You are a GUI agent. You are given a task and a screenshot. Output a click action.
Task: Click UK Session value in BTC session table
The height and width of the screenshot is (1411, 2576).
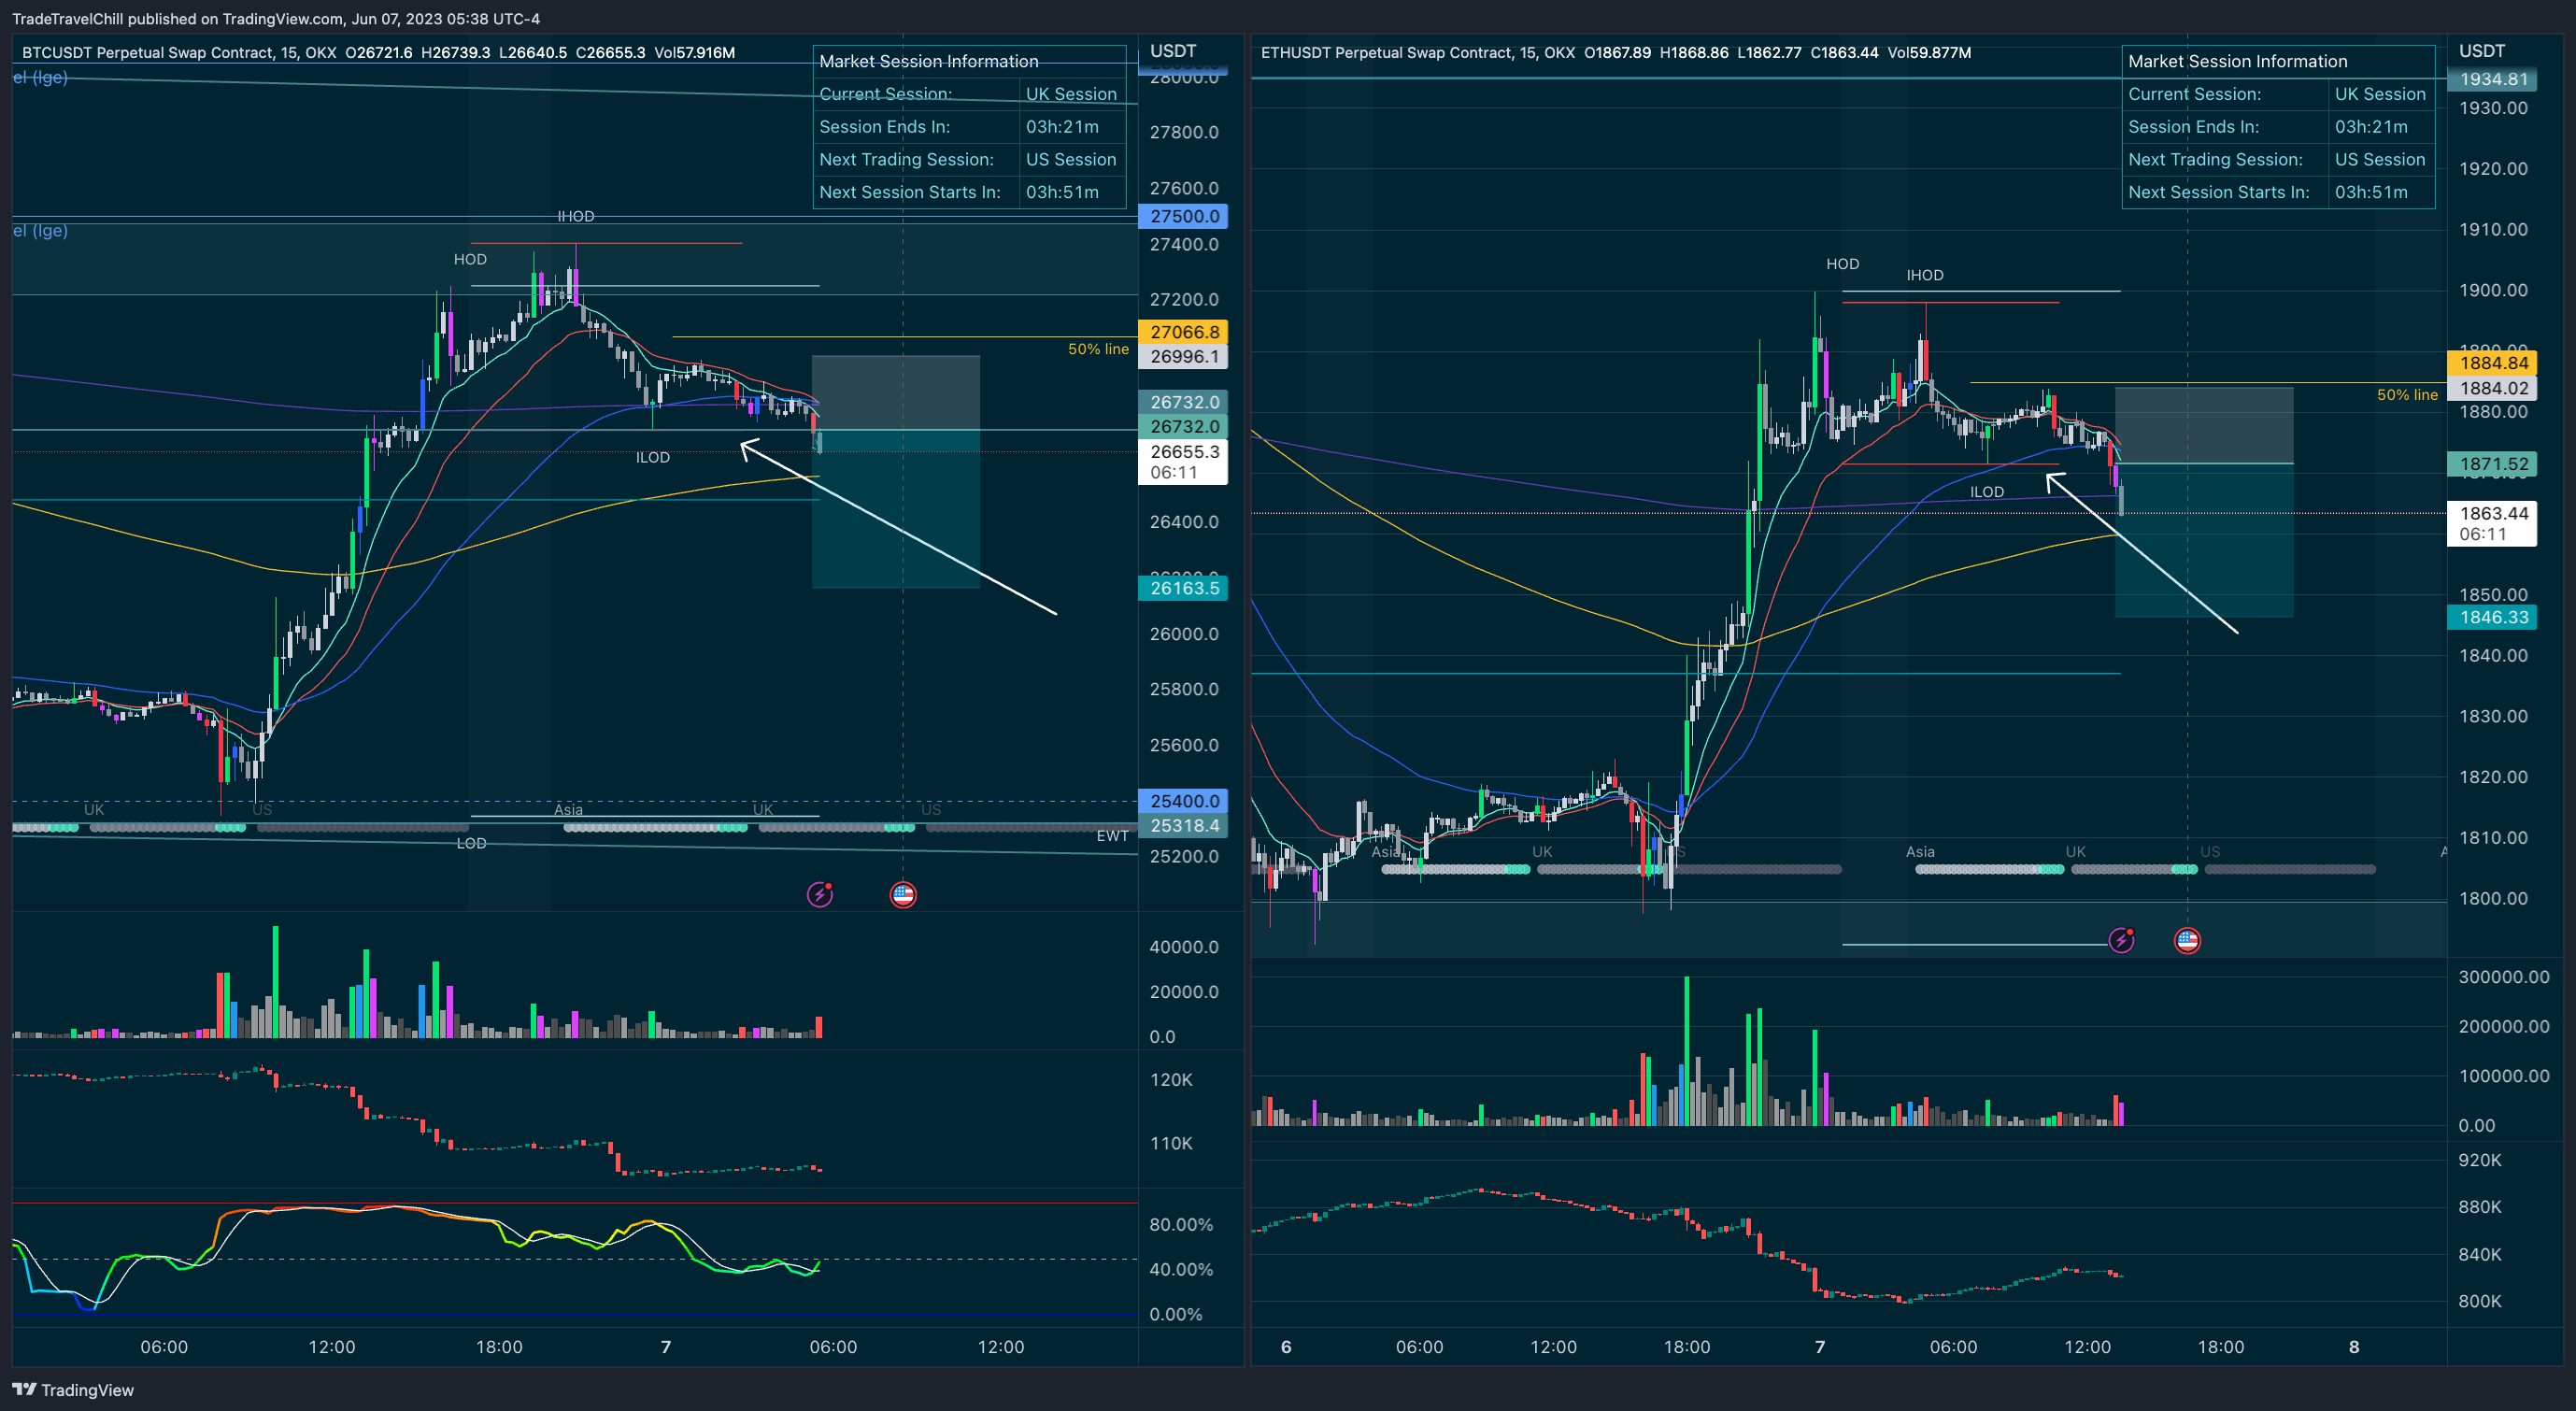click(x=1071, y=94)
